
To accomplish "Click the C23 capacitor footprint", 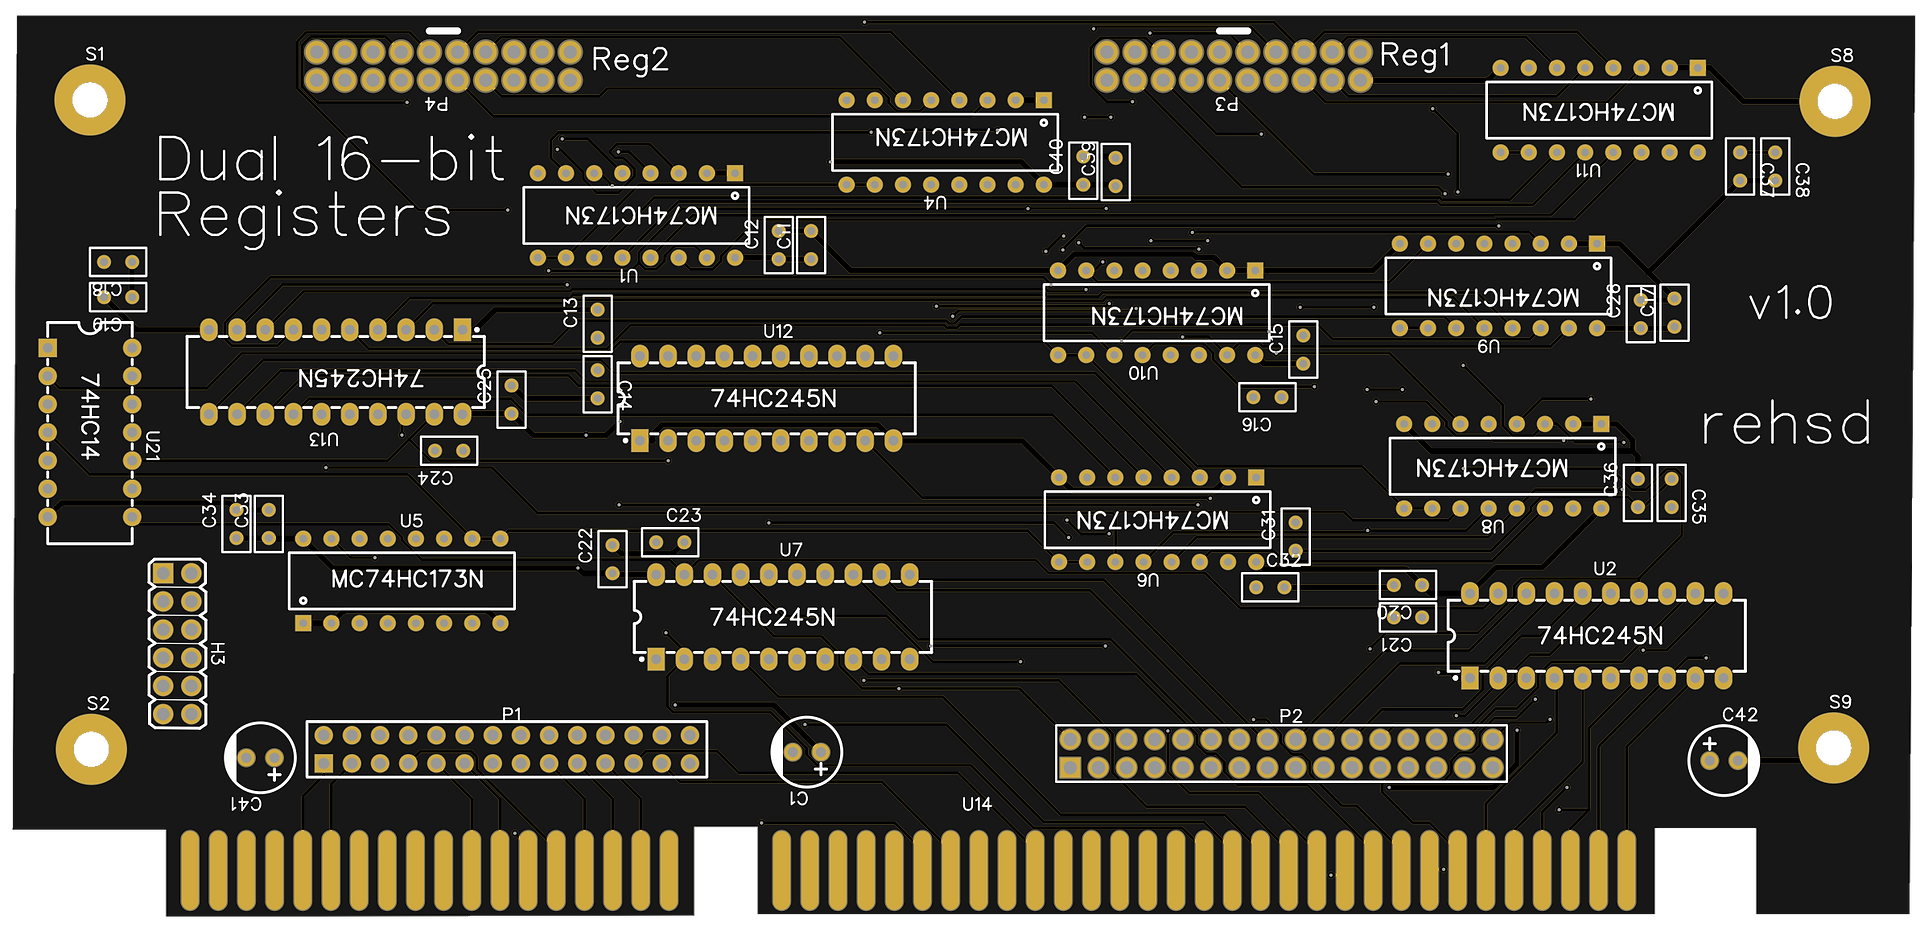I will pyautogui.click(x=670, y=543).
